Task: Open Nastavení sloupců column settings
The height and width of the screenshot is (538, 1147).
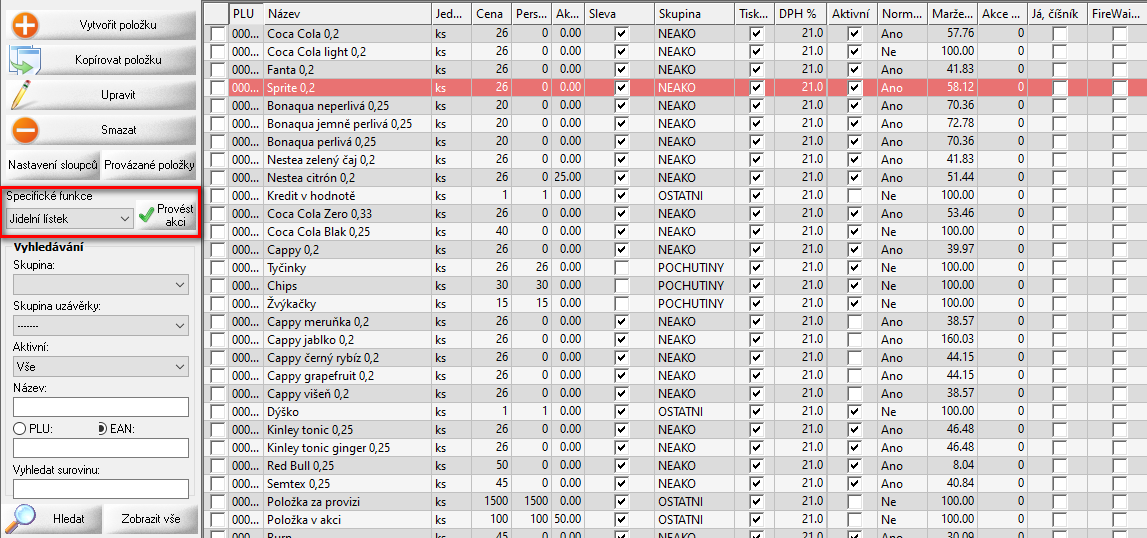Action: point(52,165)
